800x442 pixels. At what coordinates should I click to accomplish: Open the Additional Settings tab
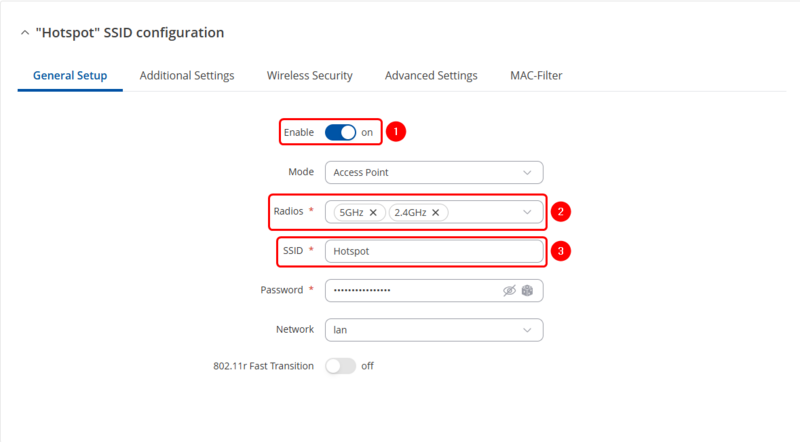(x=187, y=76)
